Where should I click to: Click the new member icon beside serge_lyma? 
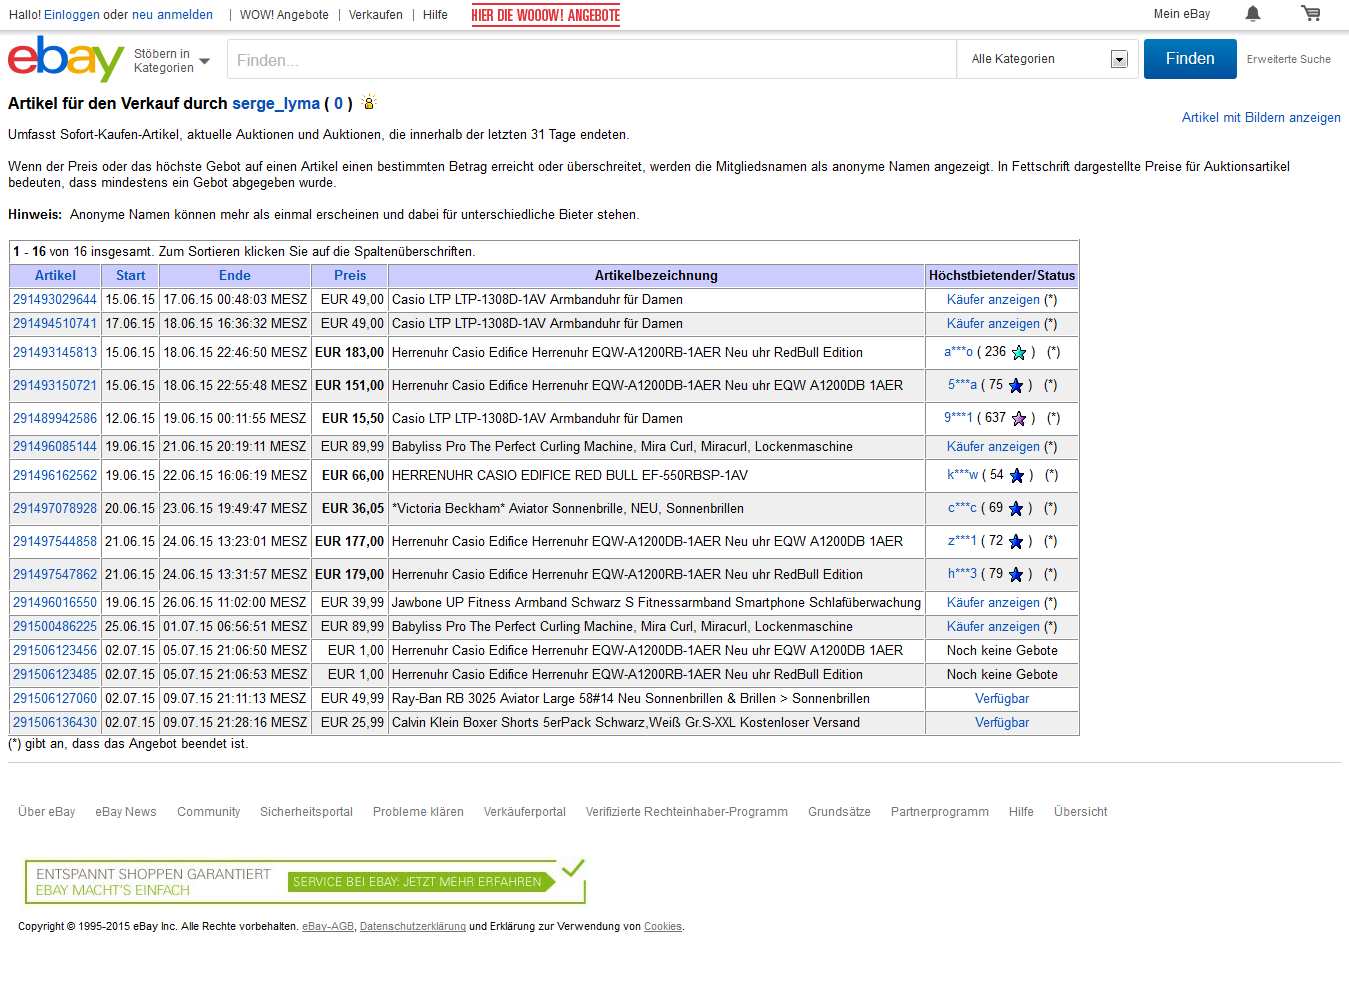[x=369, y=102]
